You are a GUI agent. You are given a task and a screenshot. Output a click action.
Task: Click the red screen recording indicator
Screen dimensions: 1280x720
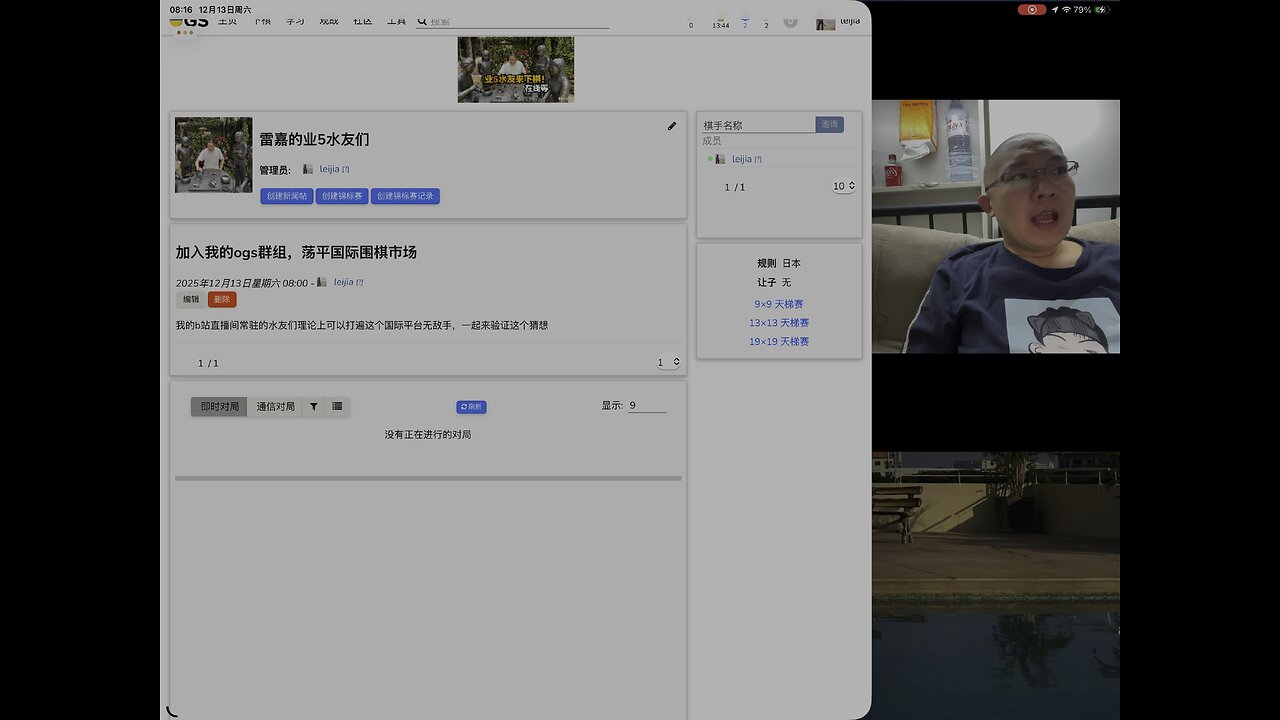coord(1032,9)
